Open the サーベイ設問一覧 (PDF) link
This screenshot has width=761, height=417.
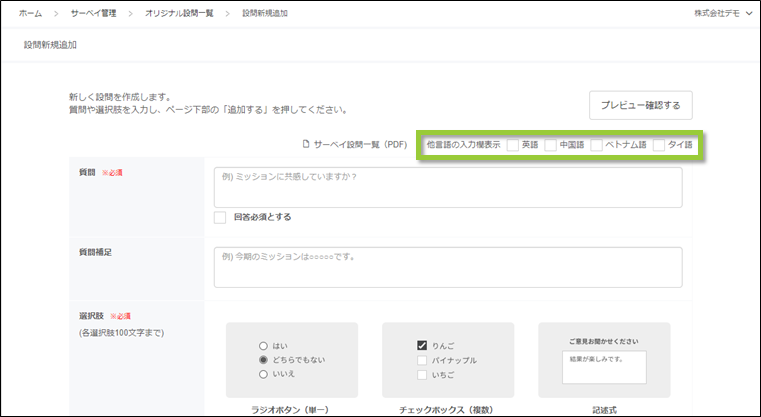pos(359,145)
